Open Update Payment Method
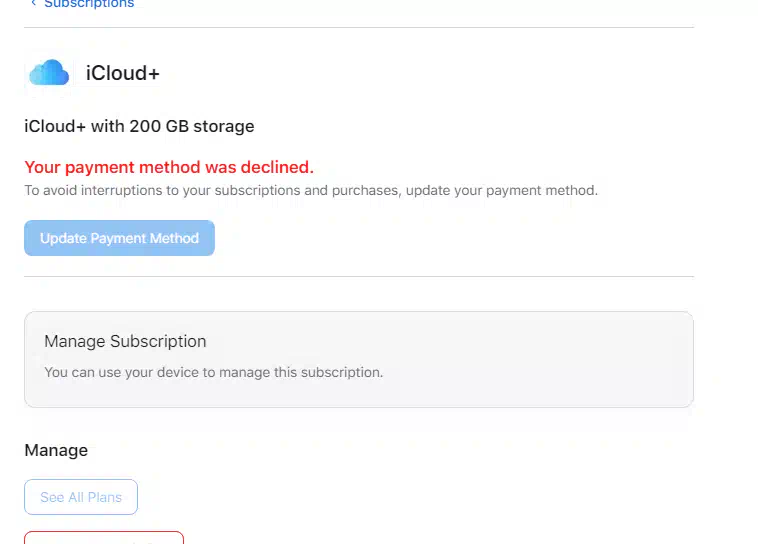 coord(119,238)
